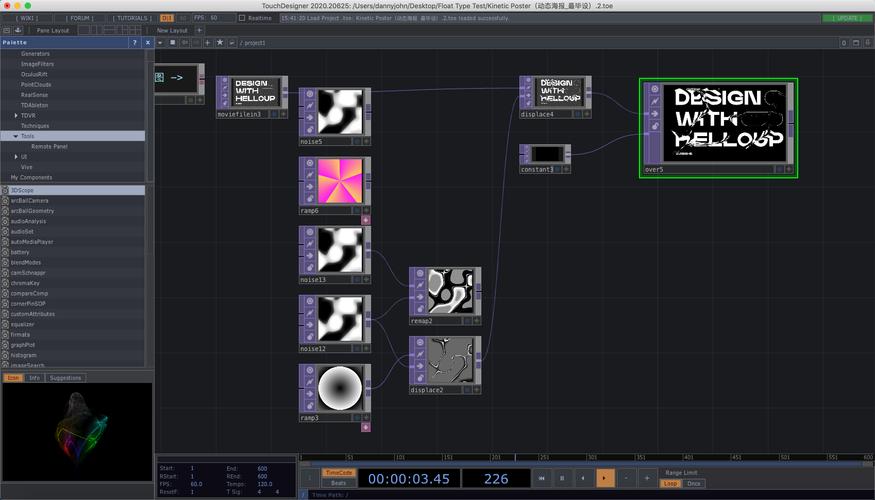Click the Pane Layout label button
875x500 pixels.
(52, 30)
